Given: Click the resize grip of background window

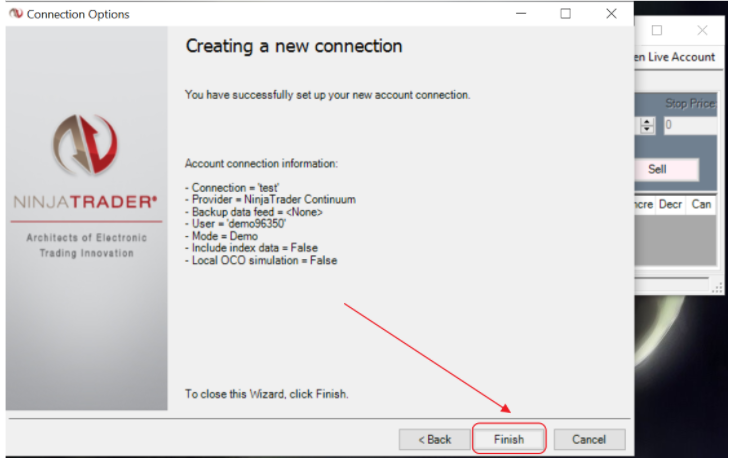Looking at the screenshot, I should (717, 288).
